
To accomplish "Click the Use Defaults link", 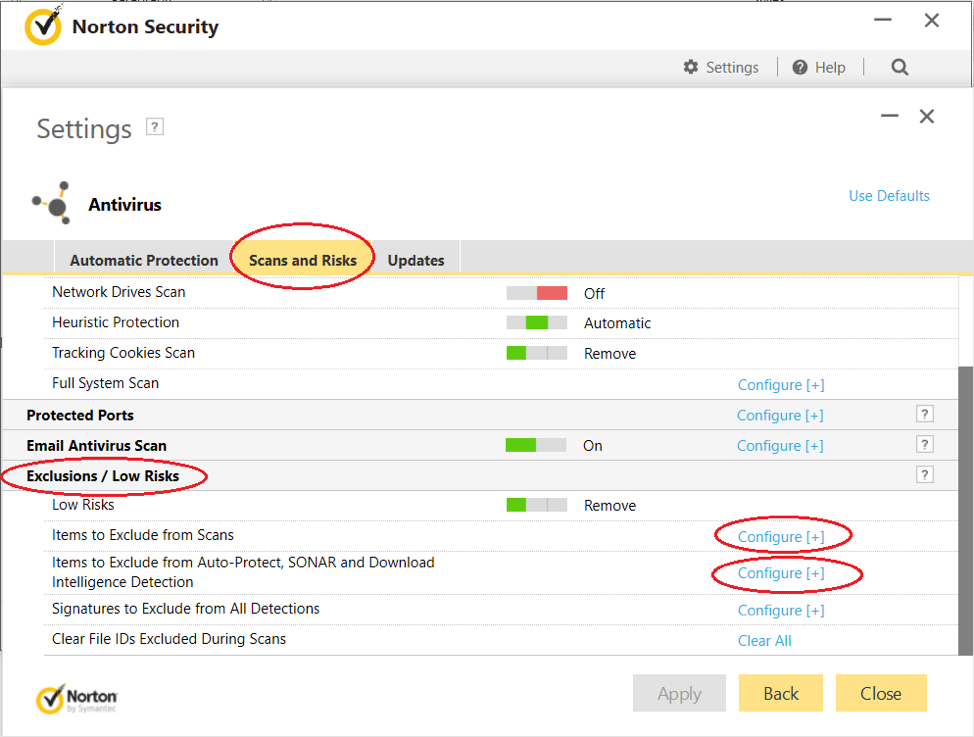I will point(889,196).
